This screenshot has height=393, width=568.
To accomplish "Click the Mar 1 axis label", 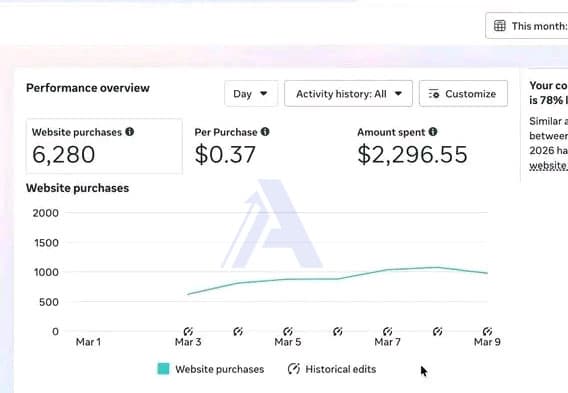I will point(88,342).
